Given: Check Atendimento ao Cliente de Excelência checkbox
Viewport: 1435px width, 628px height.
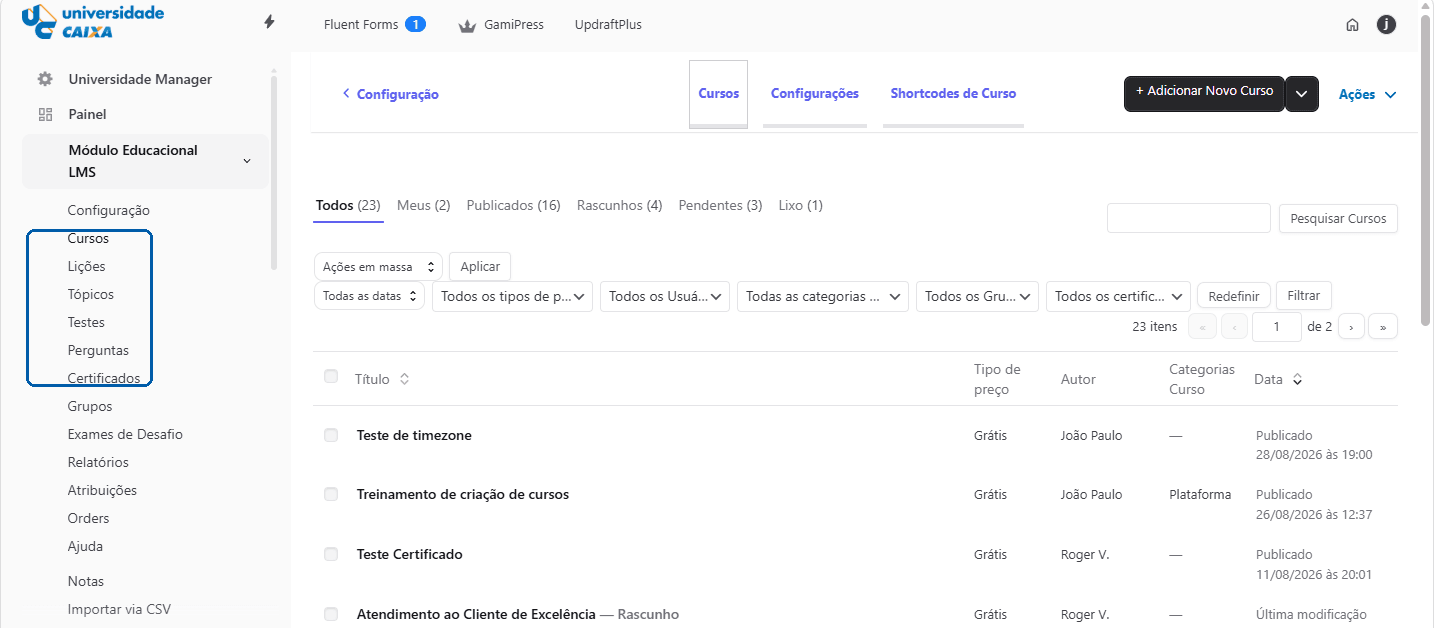Looking at the screenshot, I should (331, 614).
